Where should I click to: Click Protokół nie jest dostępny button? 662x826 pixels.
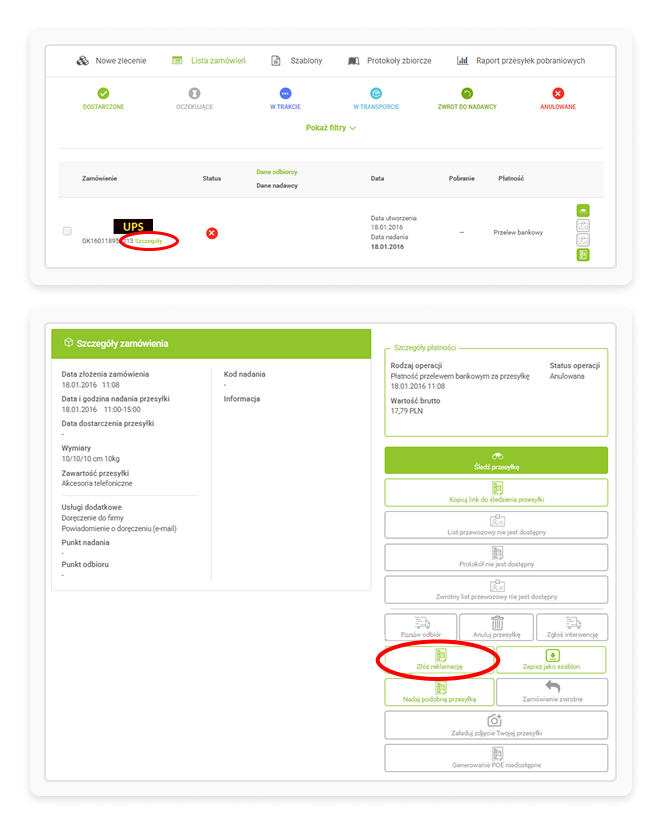click(x=496, y=557)
